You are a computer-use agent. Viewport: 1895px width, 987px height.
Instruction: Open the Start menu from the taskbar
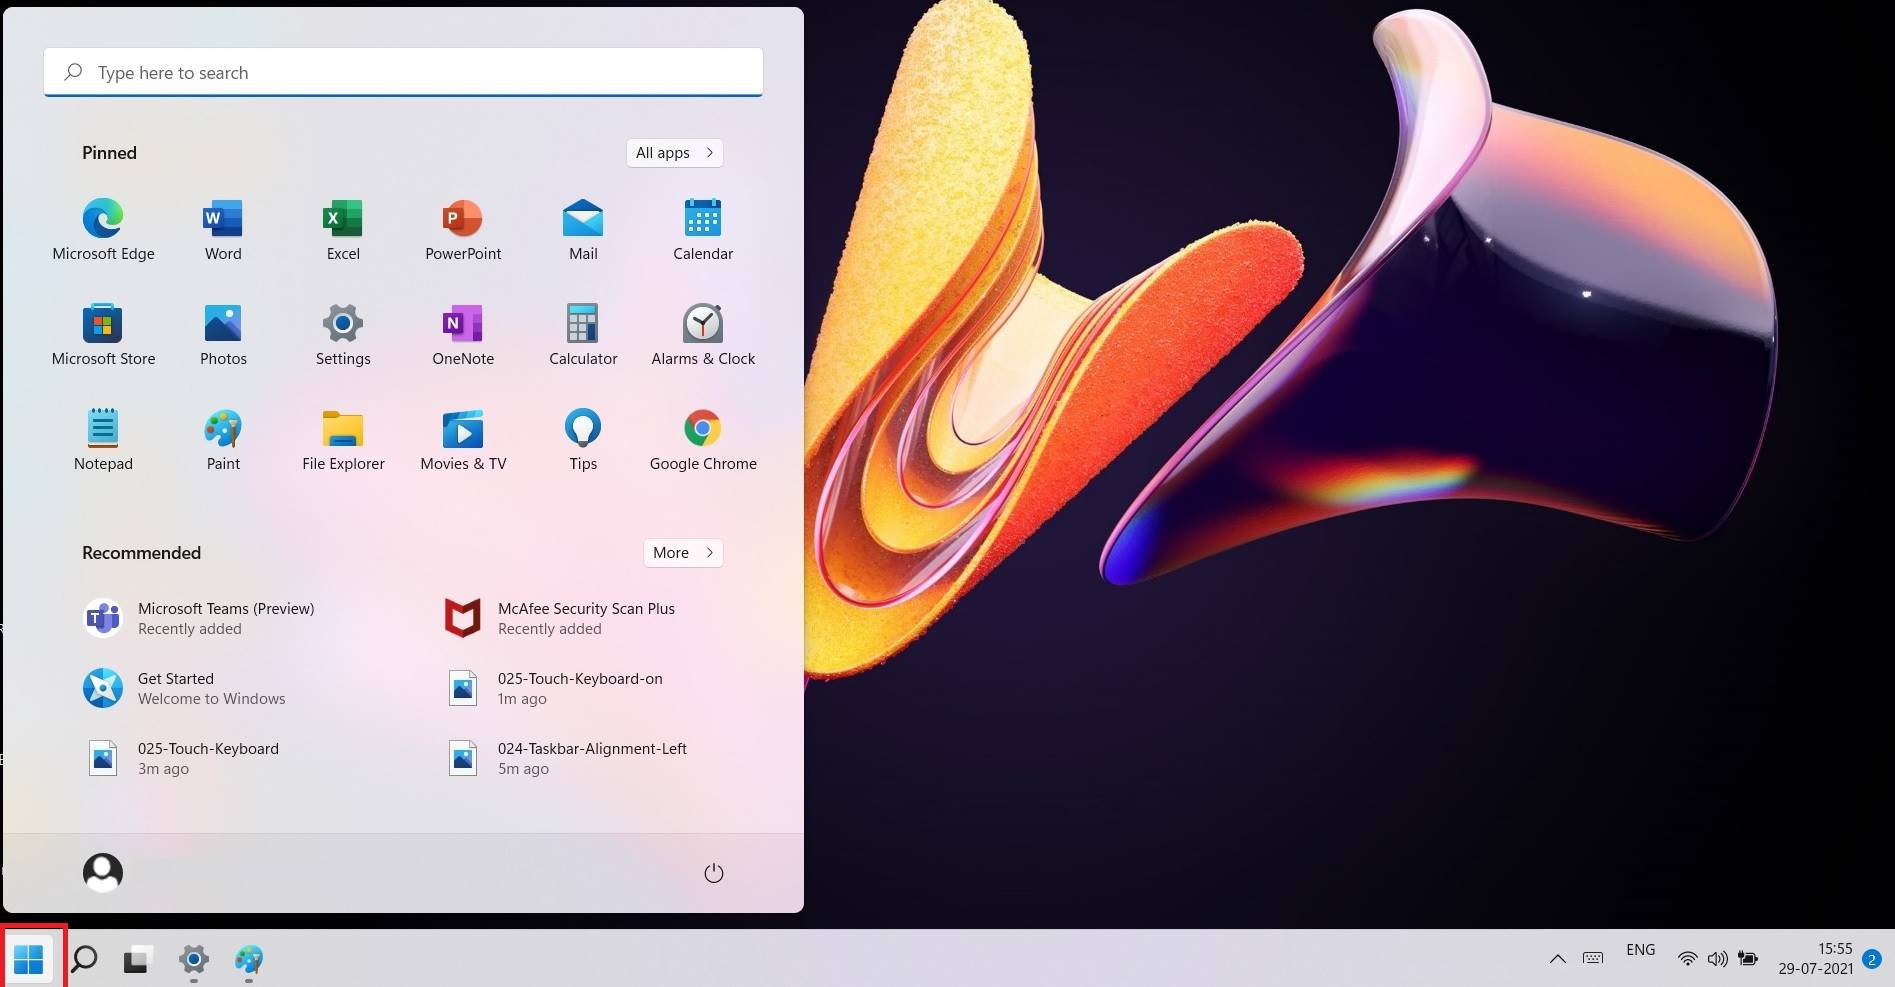(x=30, y=960)
